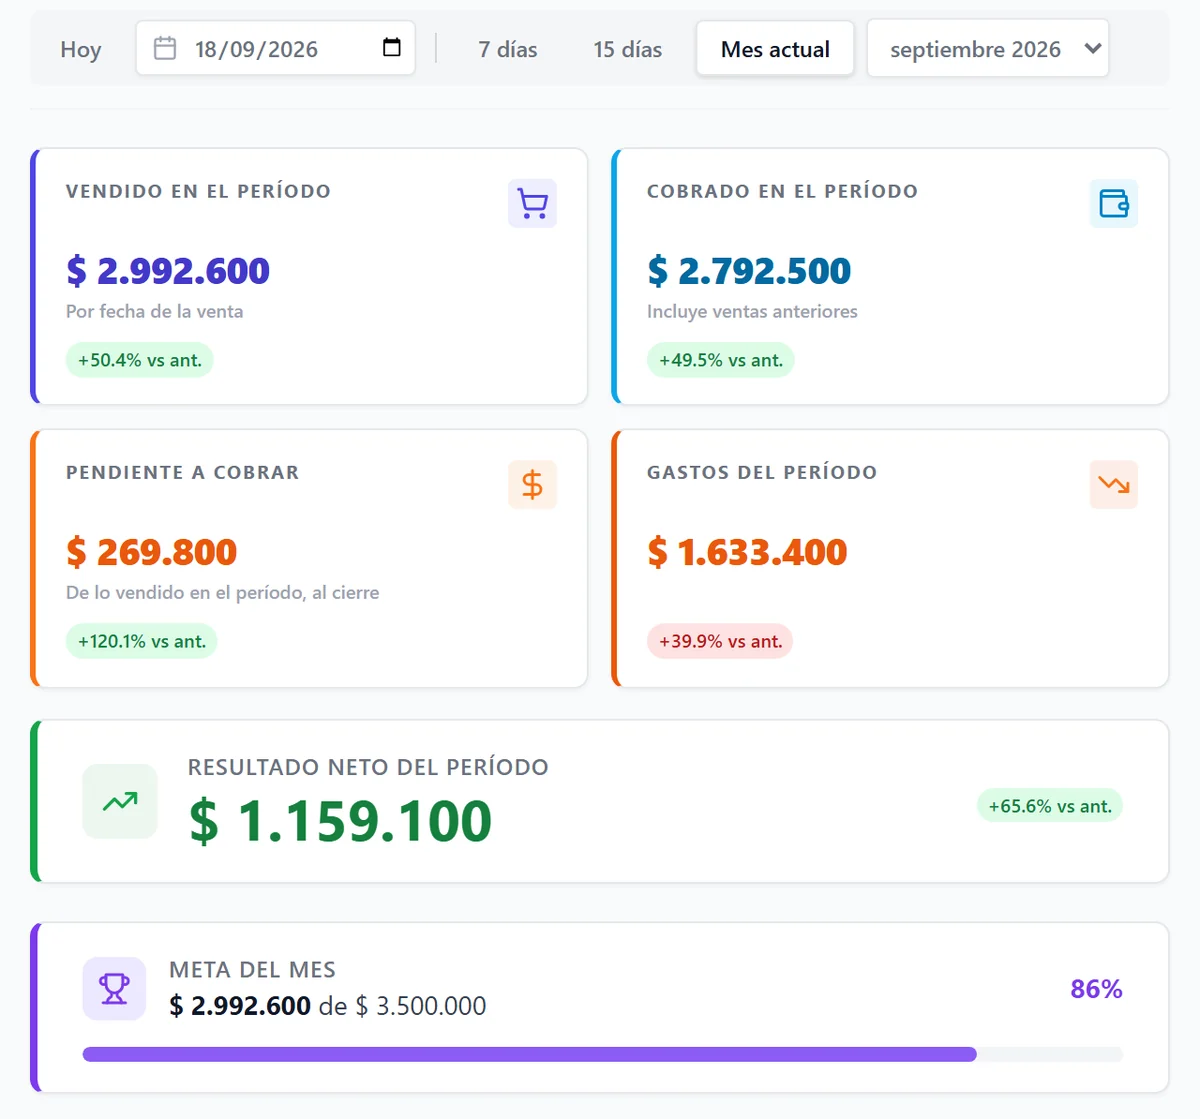Click the $ 269.800 pending amount
1200x1119 pixels.
click(152, 552)
